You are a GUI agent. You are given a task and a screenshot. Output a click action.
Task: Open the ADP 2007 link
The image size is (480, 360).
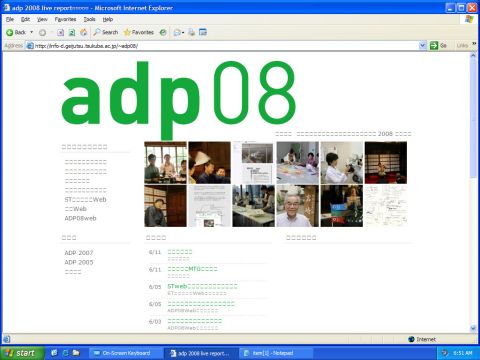(79, 253)
